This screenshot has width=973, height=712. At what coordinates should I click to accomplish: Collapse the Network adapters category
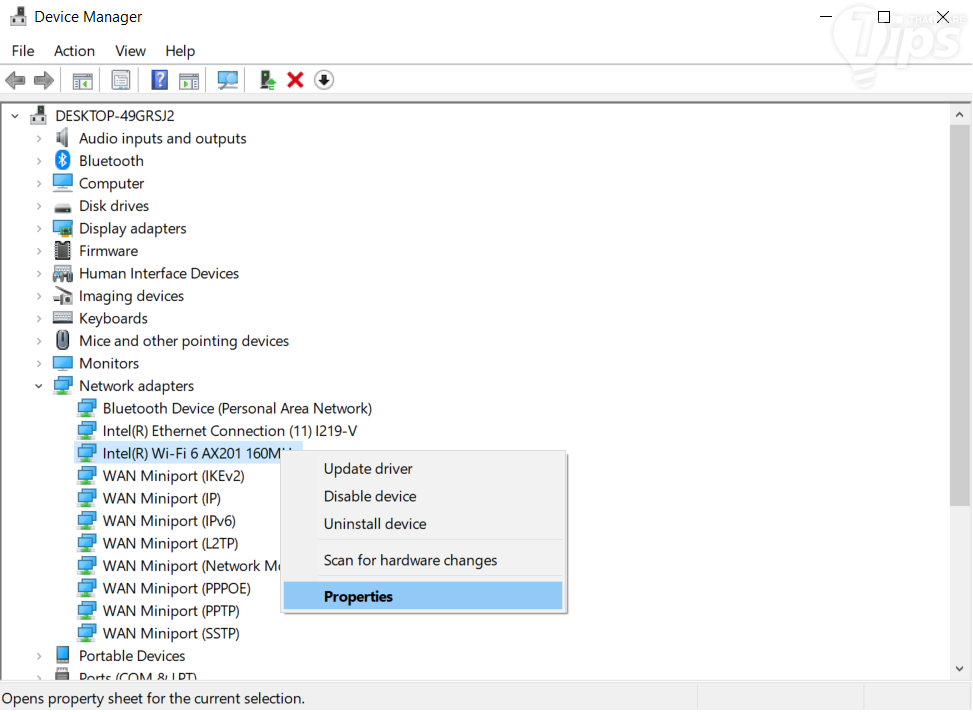39,386
